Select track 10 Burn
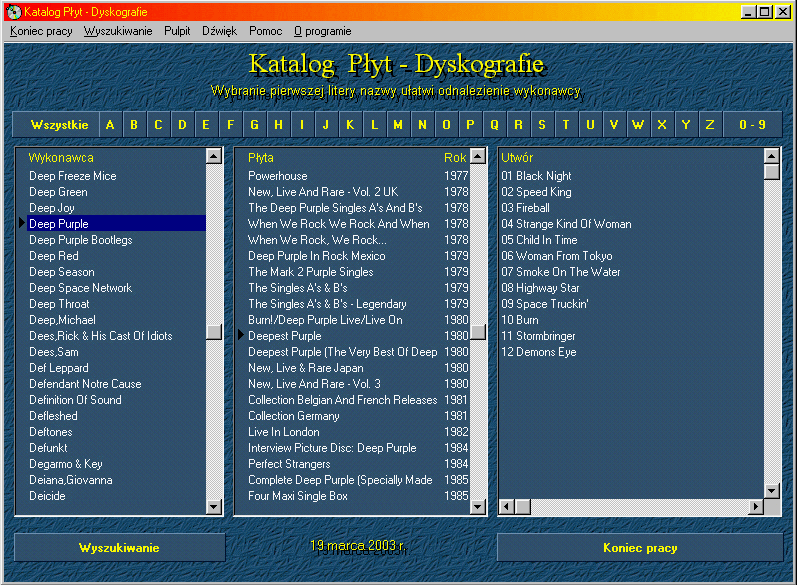 [x=519, y=320]
